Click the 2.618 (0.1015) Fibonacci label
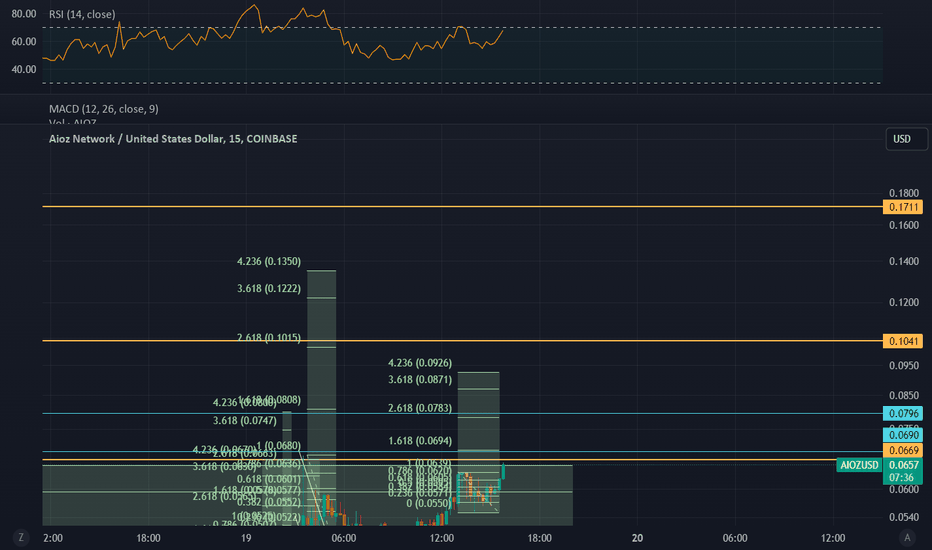 point(269,337)
